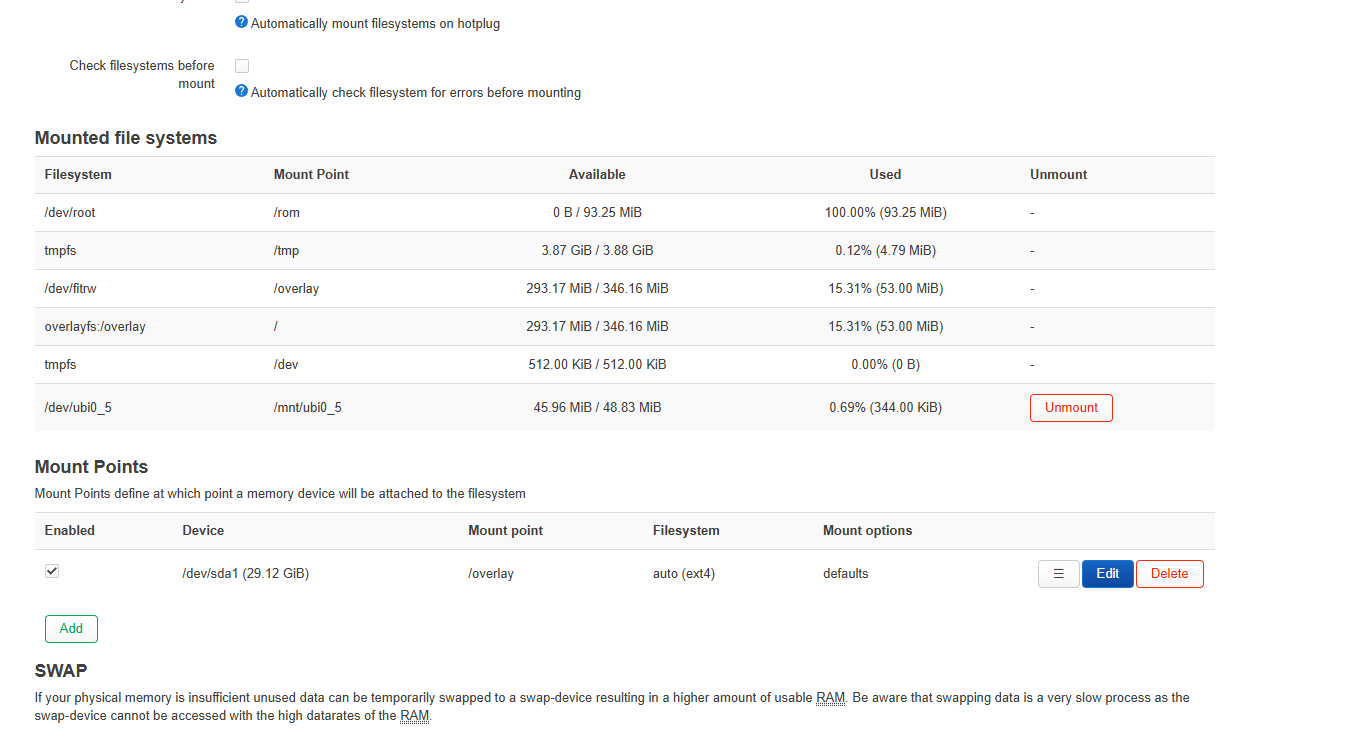Click the Device column header in Mount Points
The image size is (1346, 730).
pos(203,531)
